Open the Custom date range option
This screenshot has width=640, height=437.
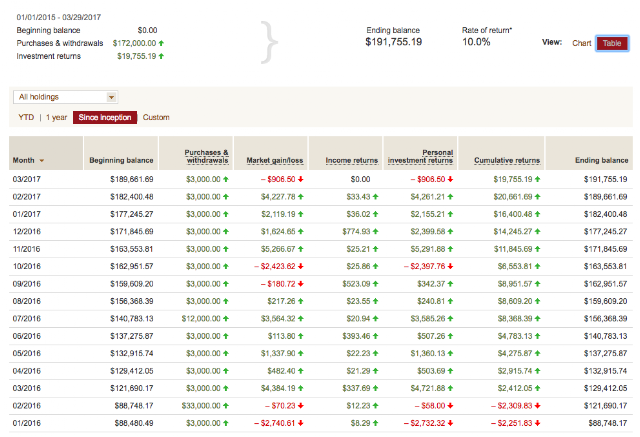156,118
